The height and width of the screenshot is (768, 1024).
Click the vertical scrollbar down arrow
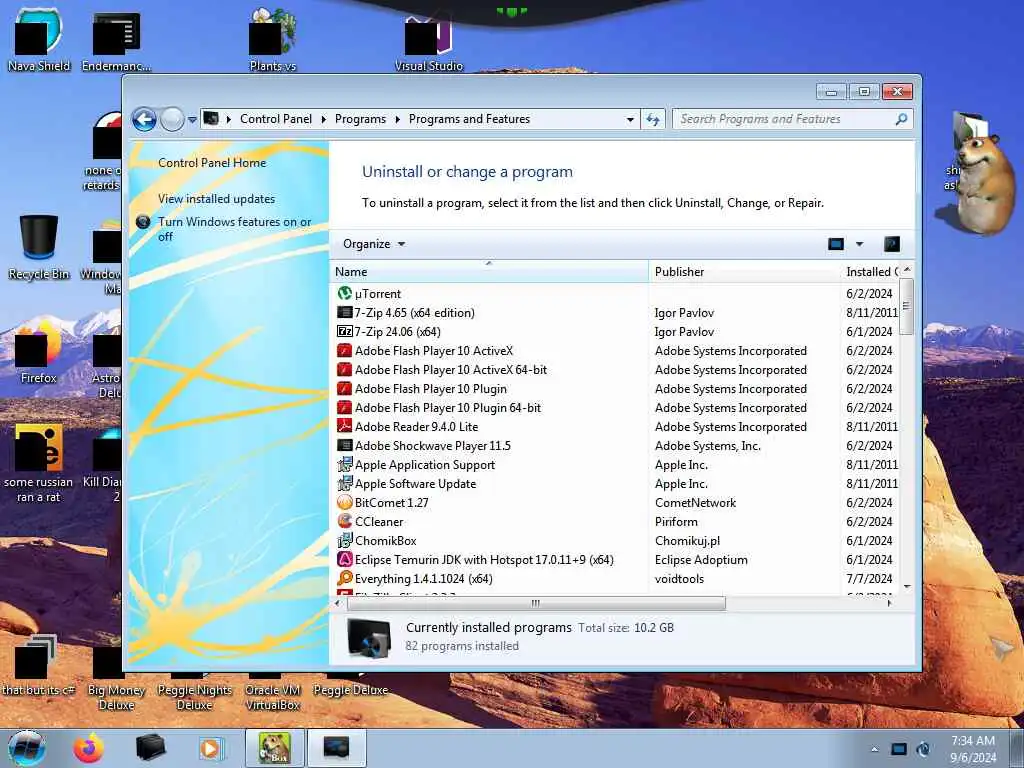(x=906, y=586)
